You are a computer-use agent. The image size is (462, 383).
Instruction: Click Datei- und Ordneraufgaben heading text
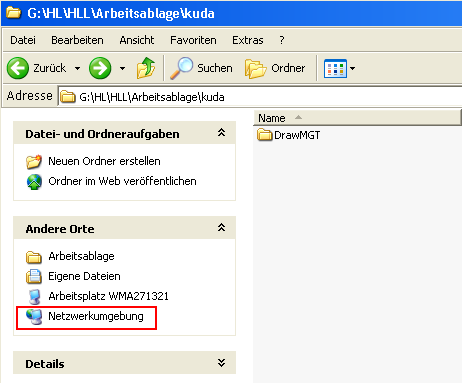pos(102,134)
